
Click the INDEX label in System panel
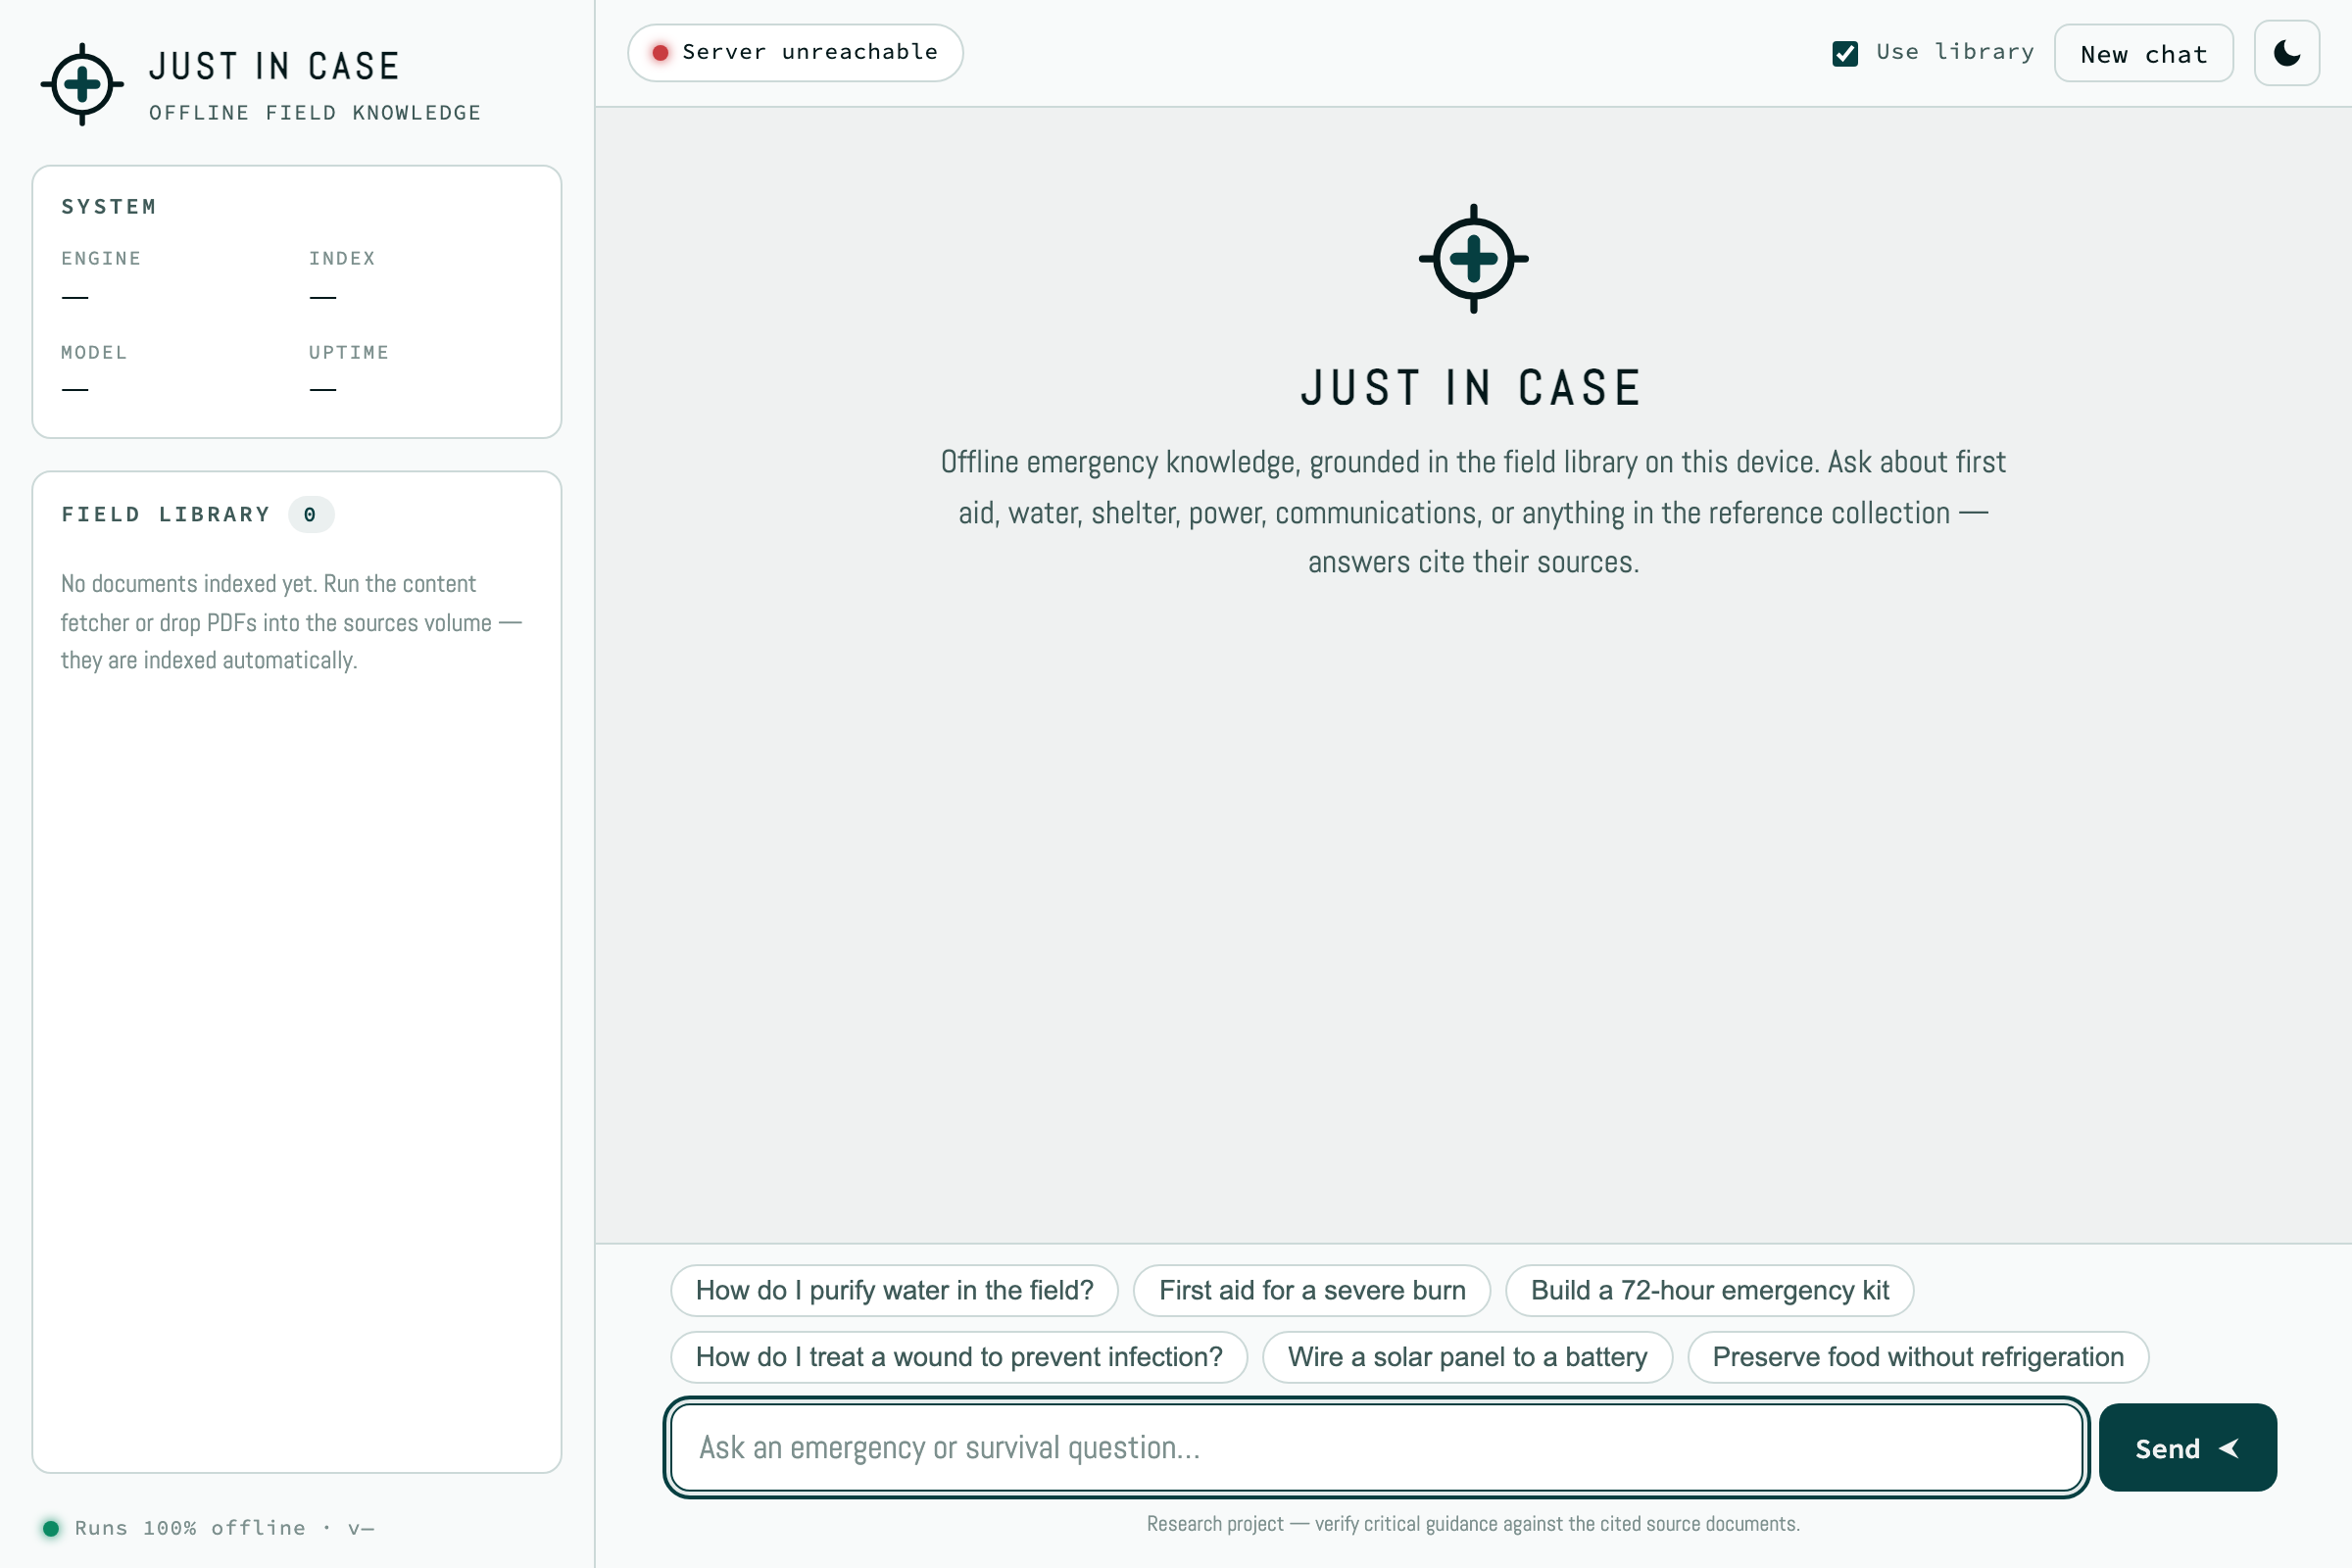(342, 258)
